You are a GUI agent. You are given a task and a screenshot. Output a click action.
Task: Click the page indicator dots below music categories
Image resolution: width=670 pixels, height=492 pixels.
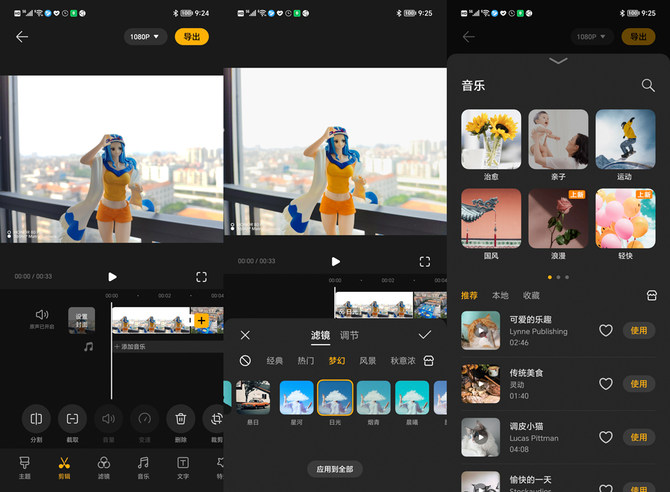558,277
